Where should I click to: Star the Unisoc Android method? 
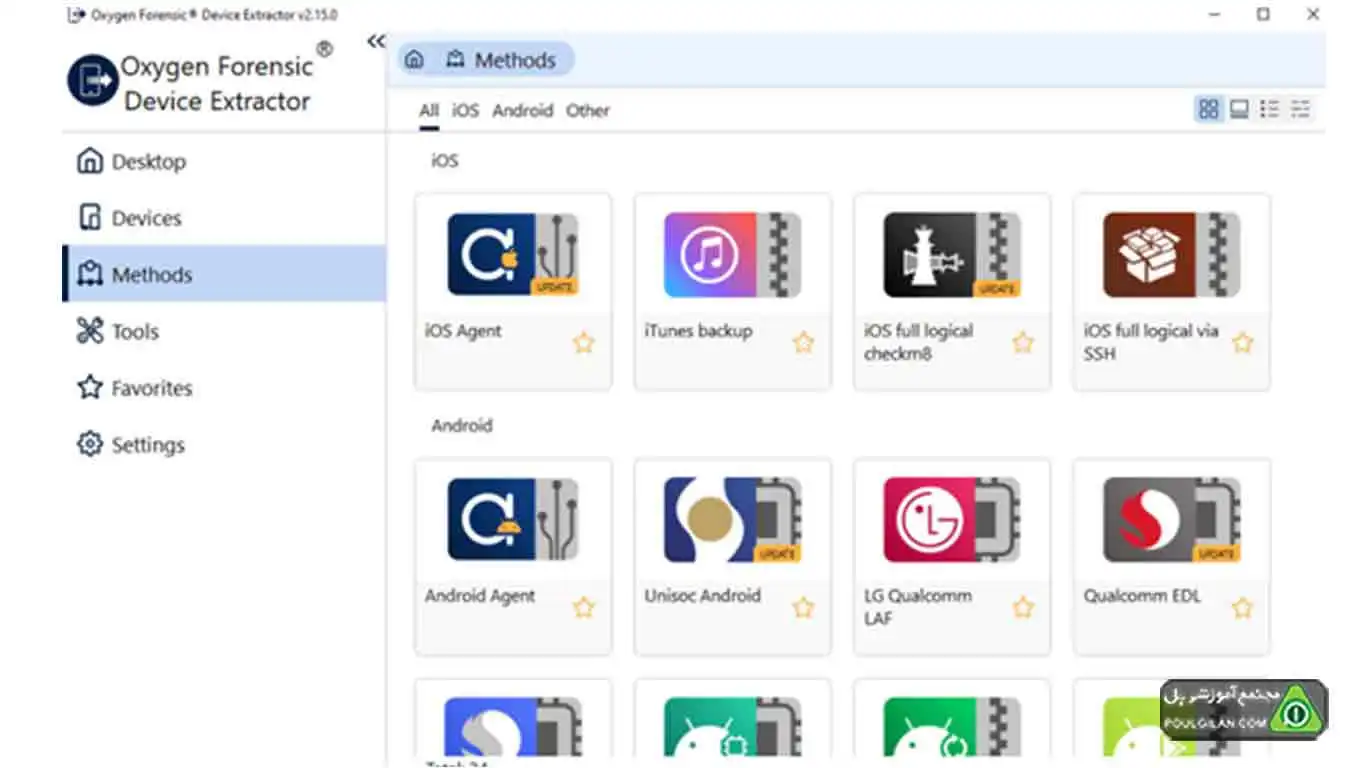click(x=803, y=608)
